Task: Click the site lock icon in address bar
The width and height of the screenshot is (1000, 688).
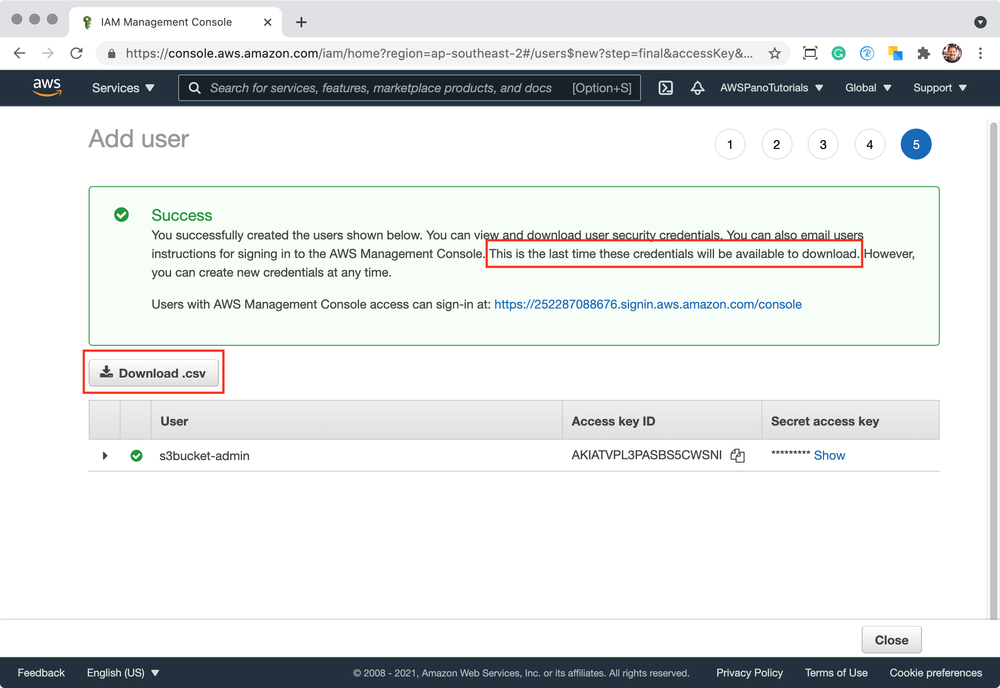Action: (112, 54)
